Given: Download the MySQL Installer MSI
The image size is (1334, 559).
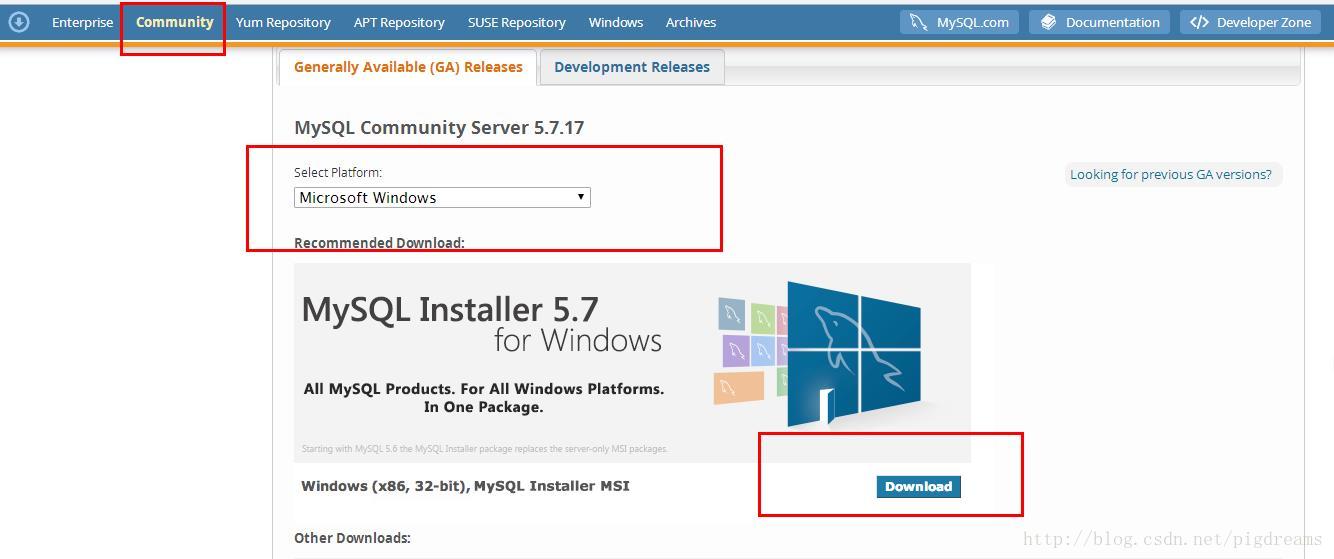Looking at the screenshot, I should (918, 486).
